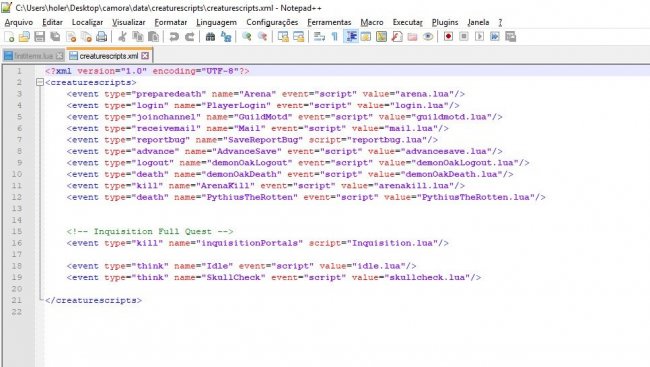Screen dimensions: 650x367
Task: Play back the recorded macro
Action: (479, 37)
